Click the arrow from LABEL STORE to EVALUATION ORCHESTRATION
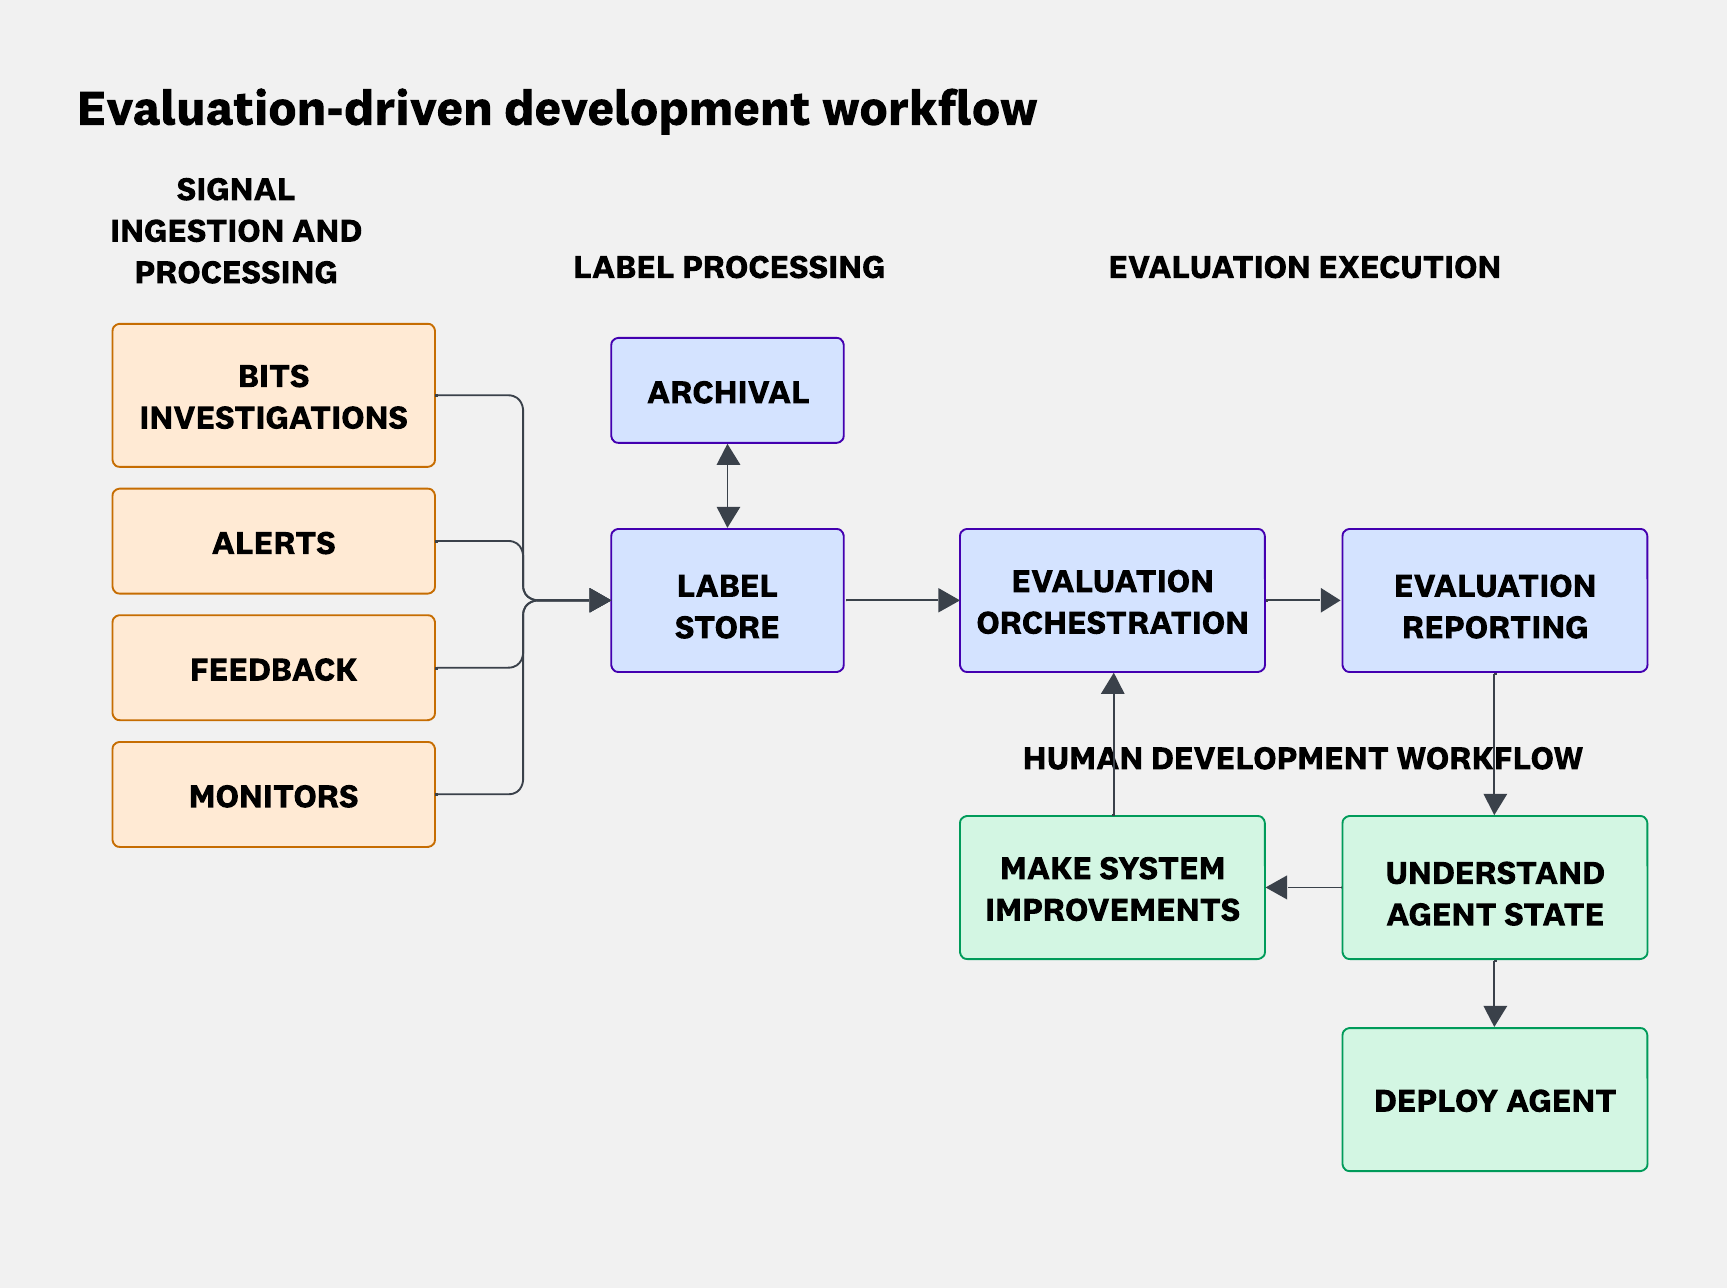This screenshot has height=1288, width=1727. tap(898, 600)
